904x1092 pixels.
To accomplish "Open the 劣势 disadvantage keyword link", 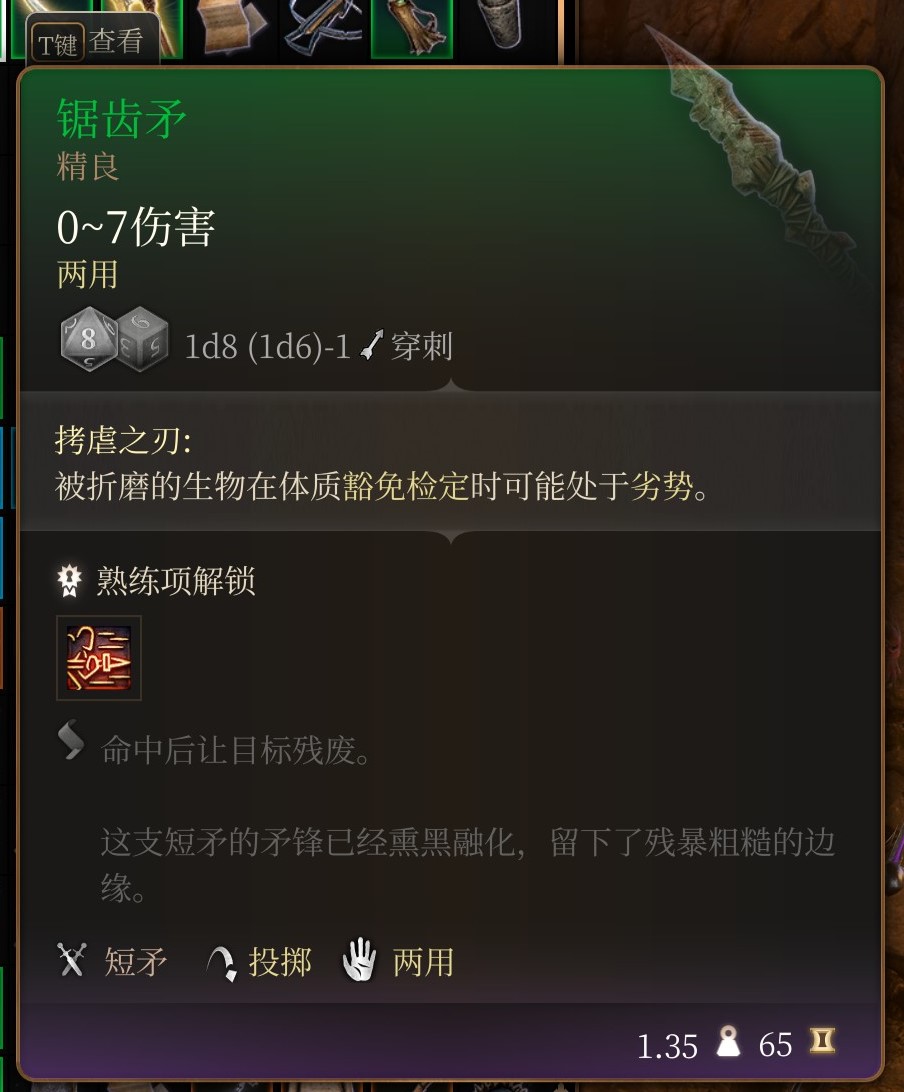I will tap(662, 485).
